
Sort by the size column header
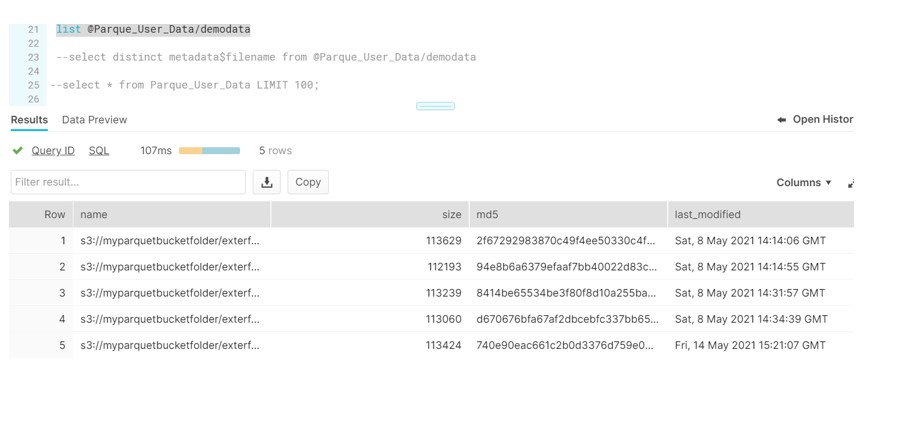(x=452, y=215)
